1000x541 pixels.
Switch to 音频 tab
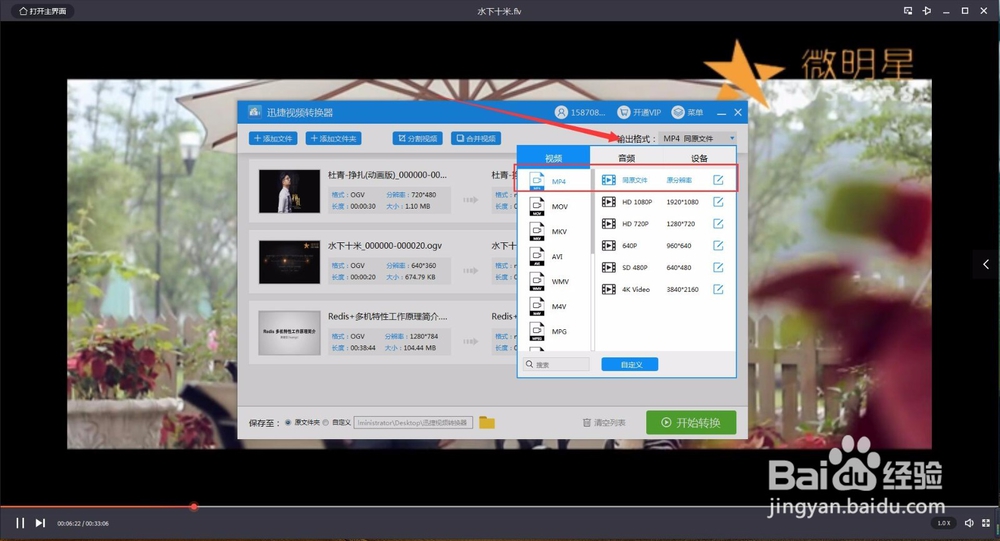(627, 158)
